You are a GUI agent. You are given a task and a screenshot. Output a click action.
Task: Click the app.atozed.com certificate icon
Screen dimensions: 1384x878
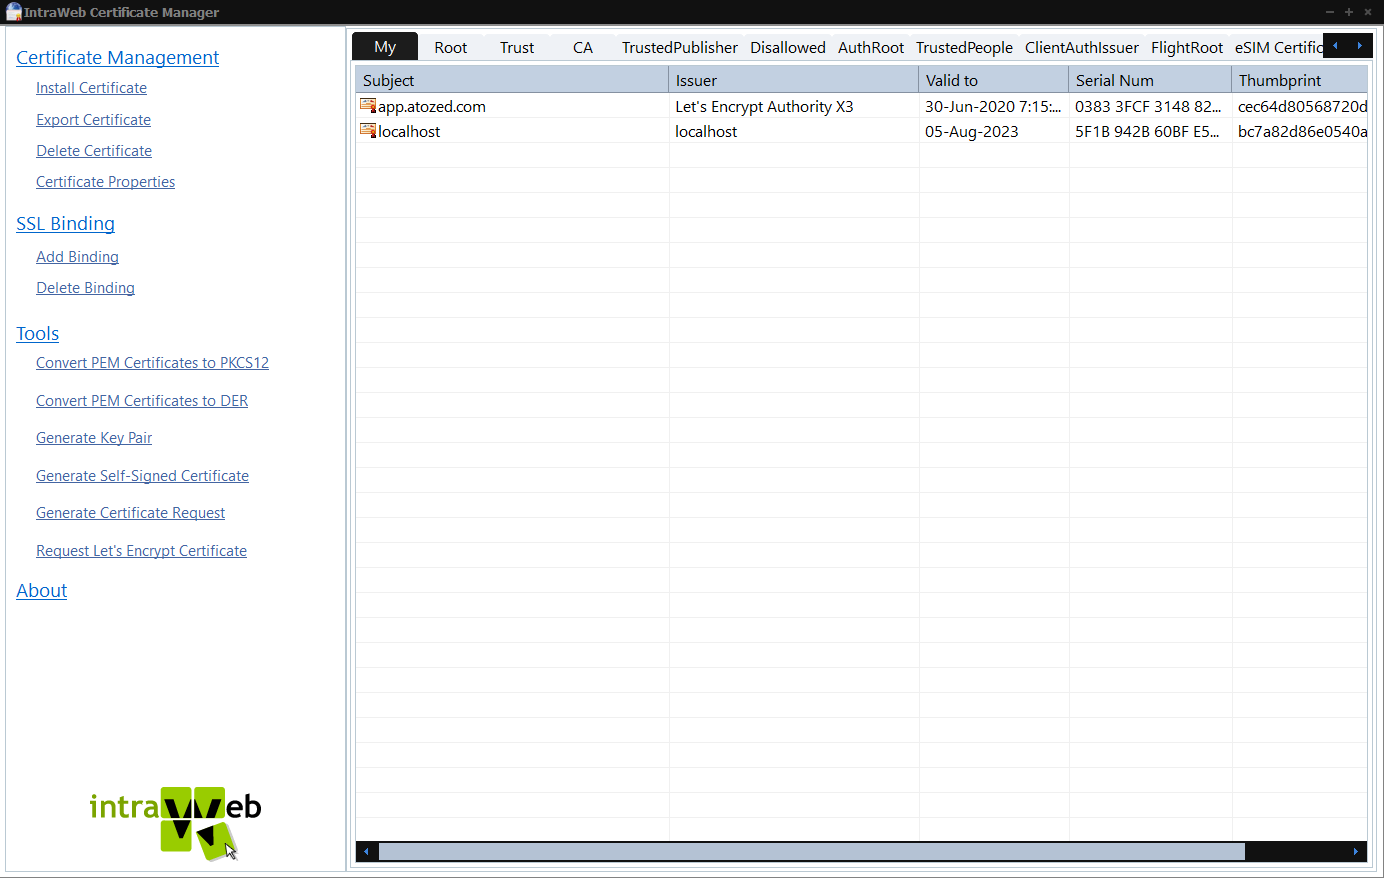pos(368,105)
